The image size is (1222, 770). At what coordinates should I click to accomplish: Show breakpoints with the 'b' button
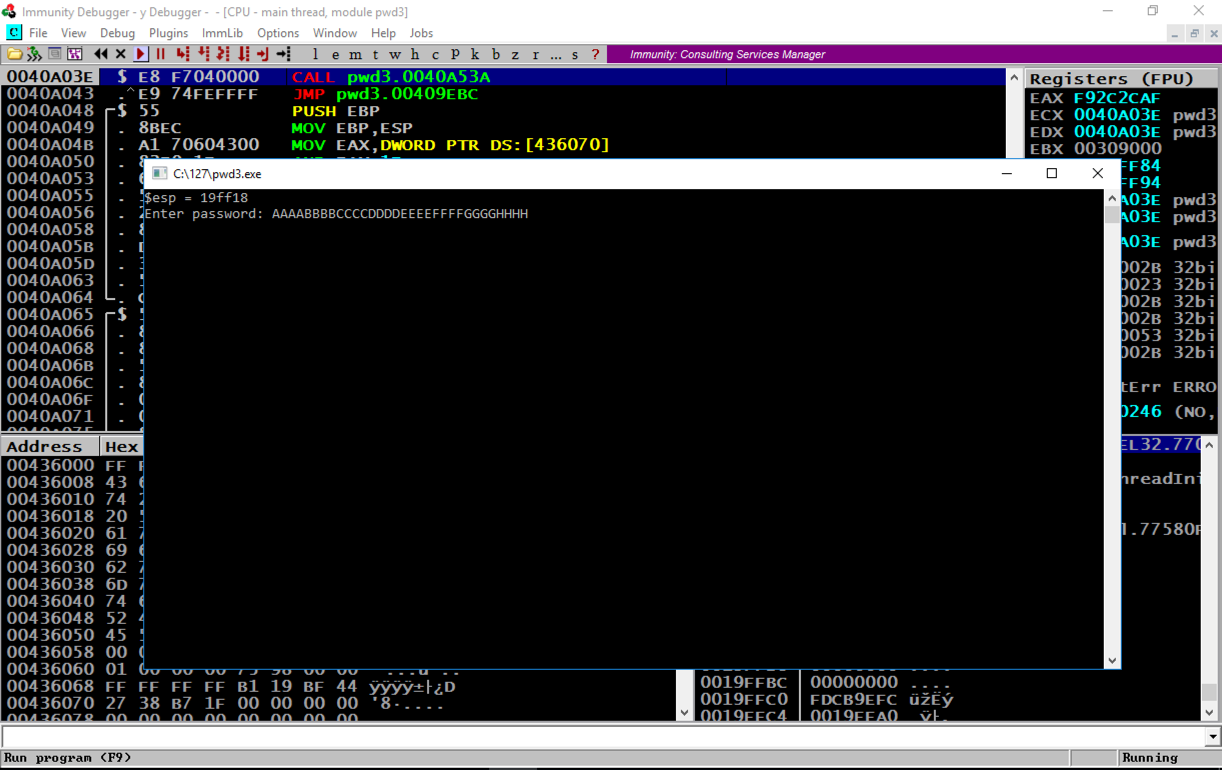pos(495,54)
